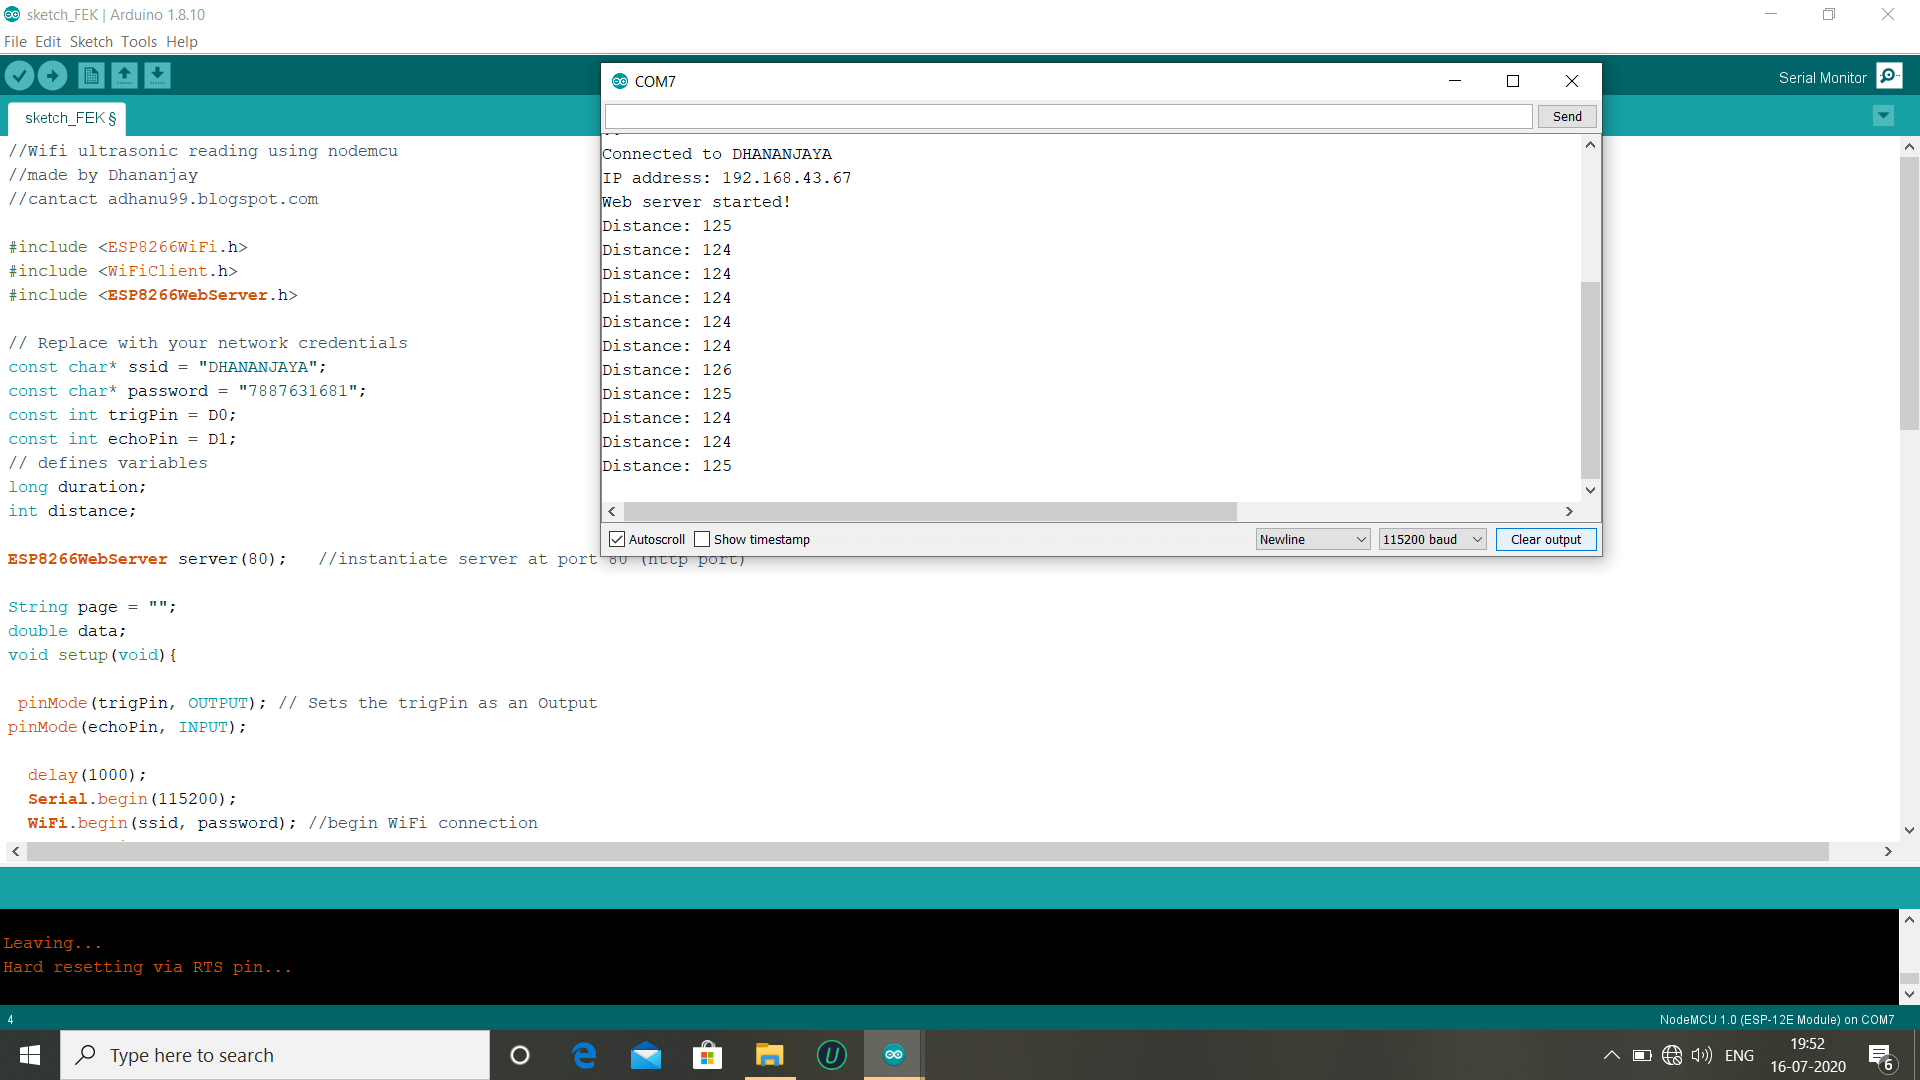Click the Save sketch icon in toolbar
1920x1080 pixels.
(156, 75)
